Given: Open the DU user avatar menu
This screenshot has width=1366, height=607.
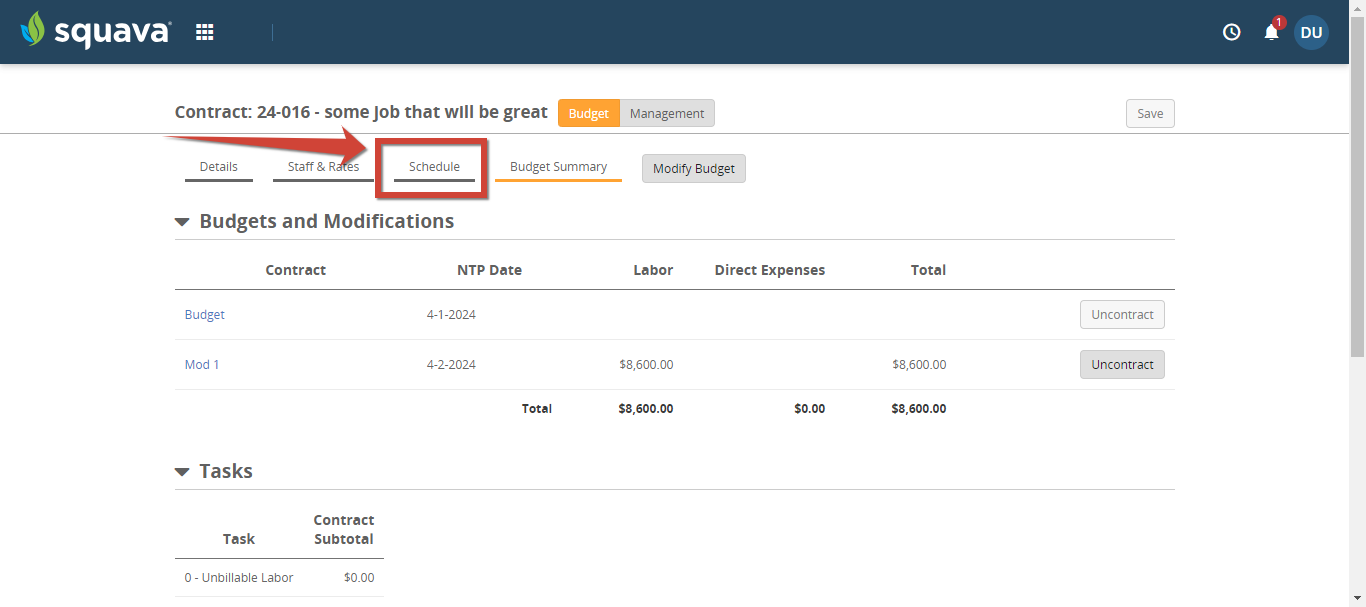Looking at the screenshot, I should click(1311, 31).
